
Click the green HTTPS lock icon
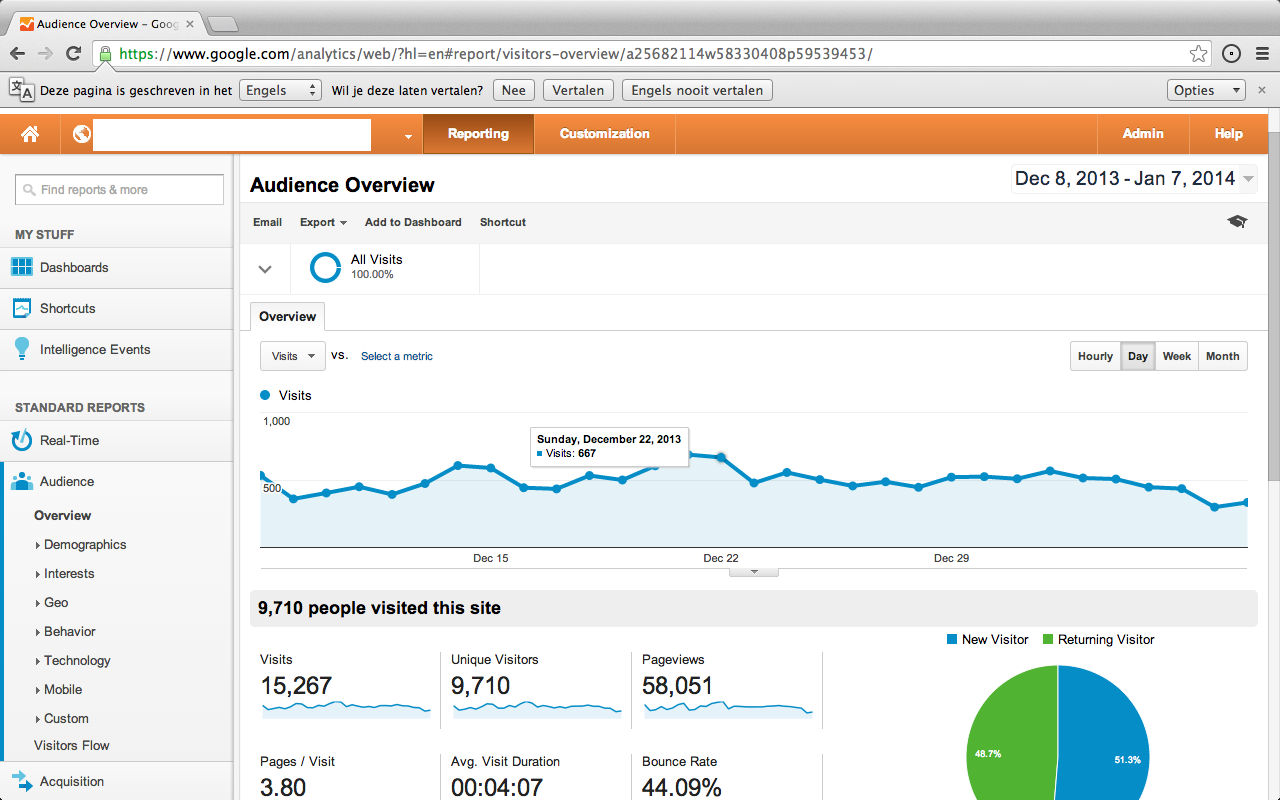click(105, 54)
